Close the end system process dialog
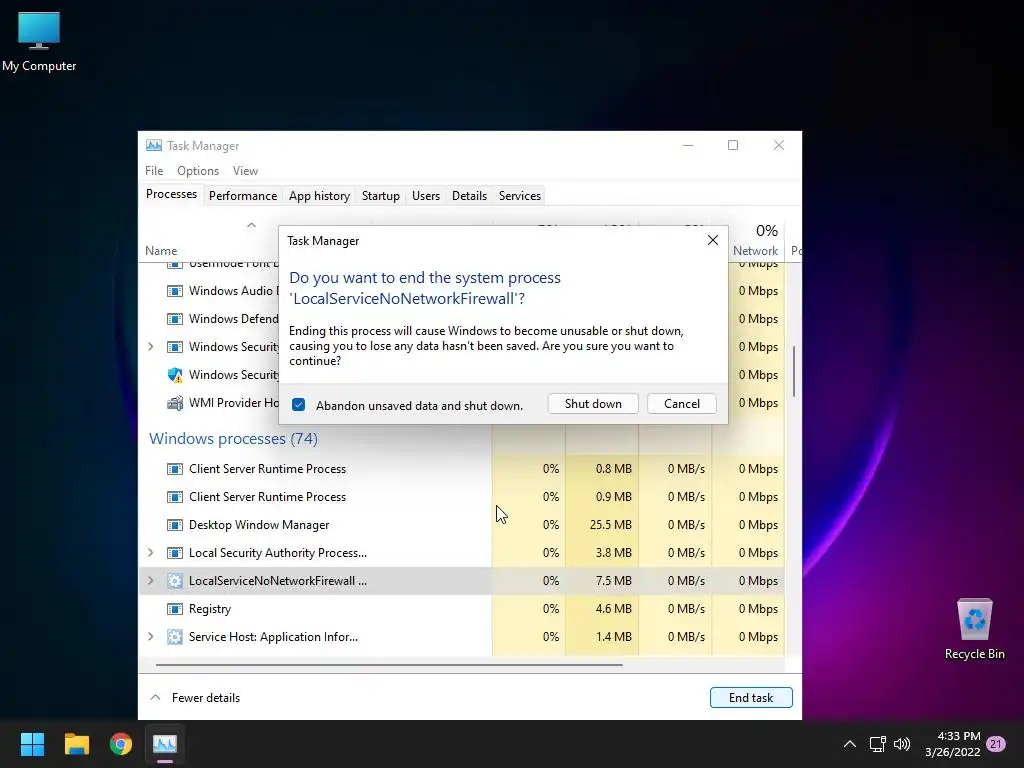The width and height of the screenshot is (1024, 768). click(x=712, y=240)
